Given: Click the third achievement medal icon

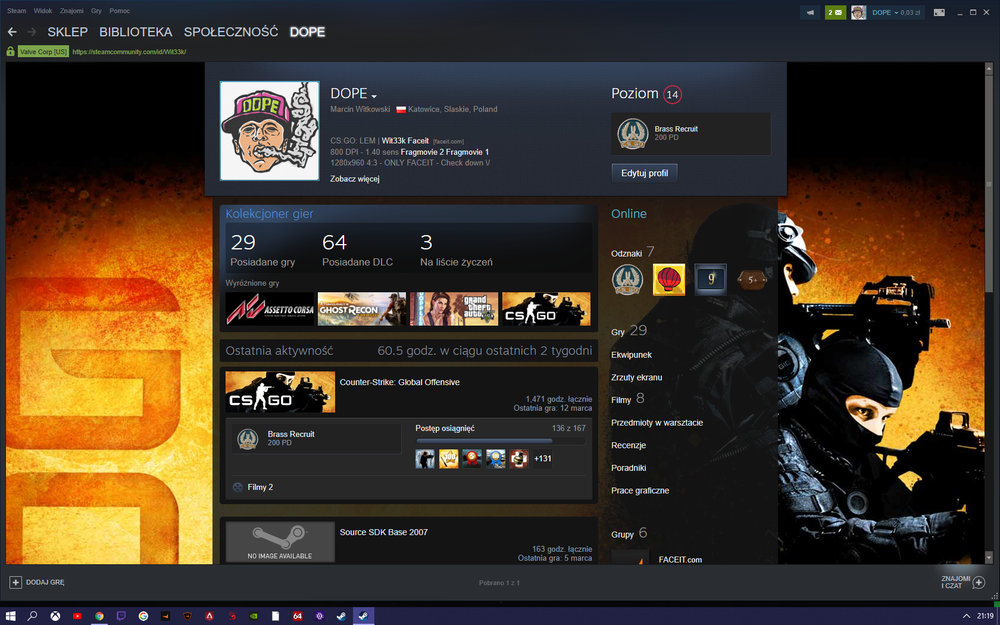Looking at the screenshot, I should 472,459.
